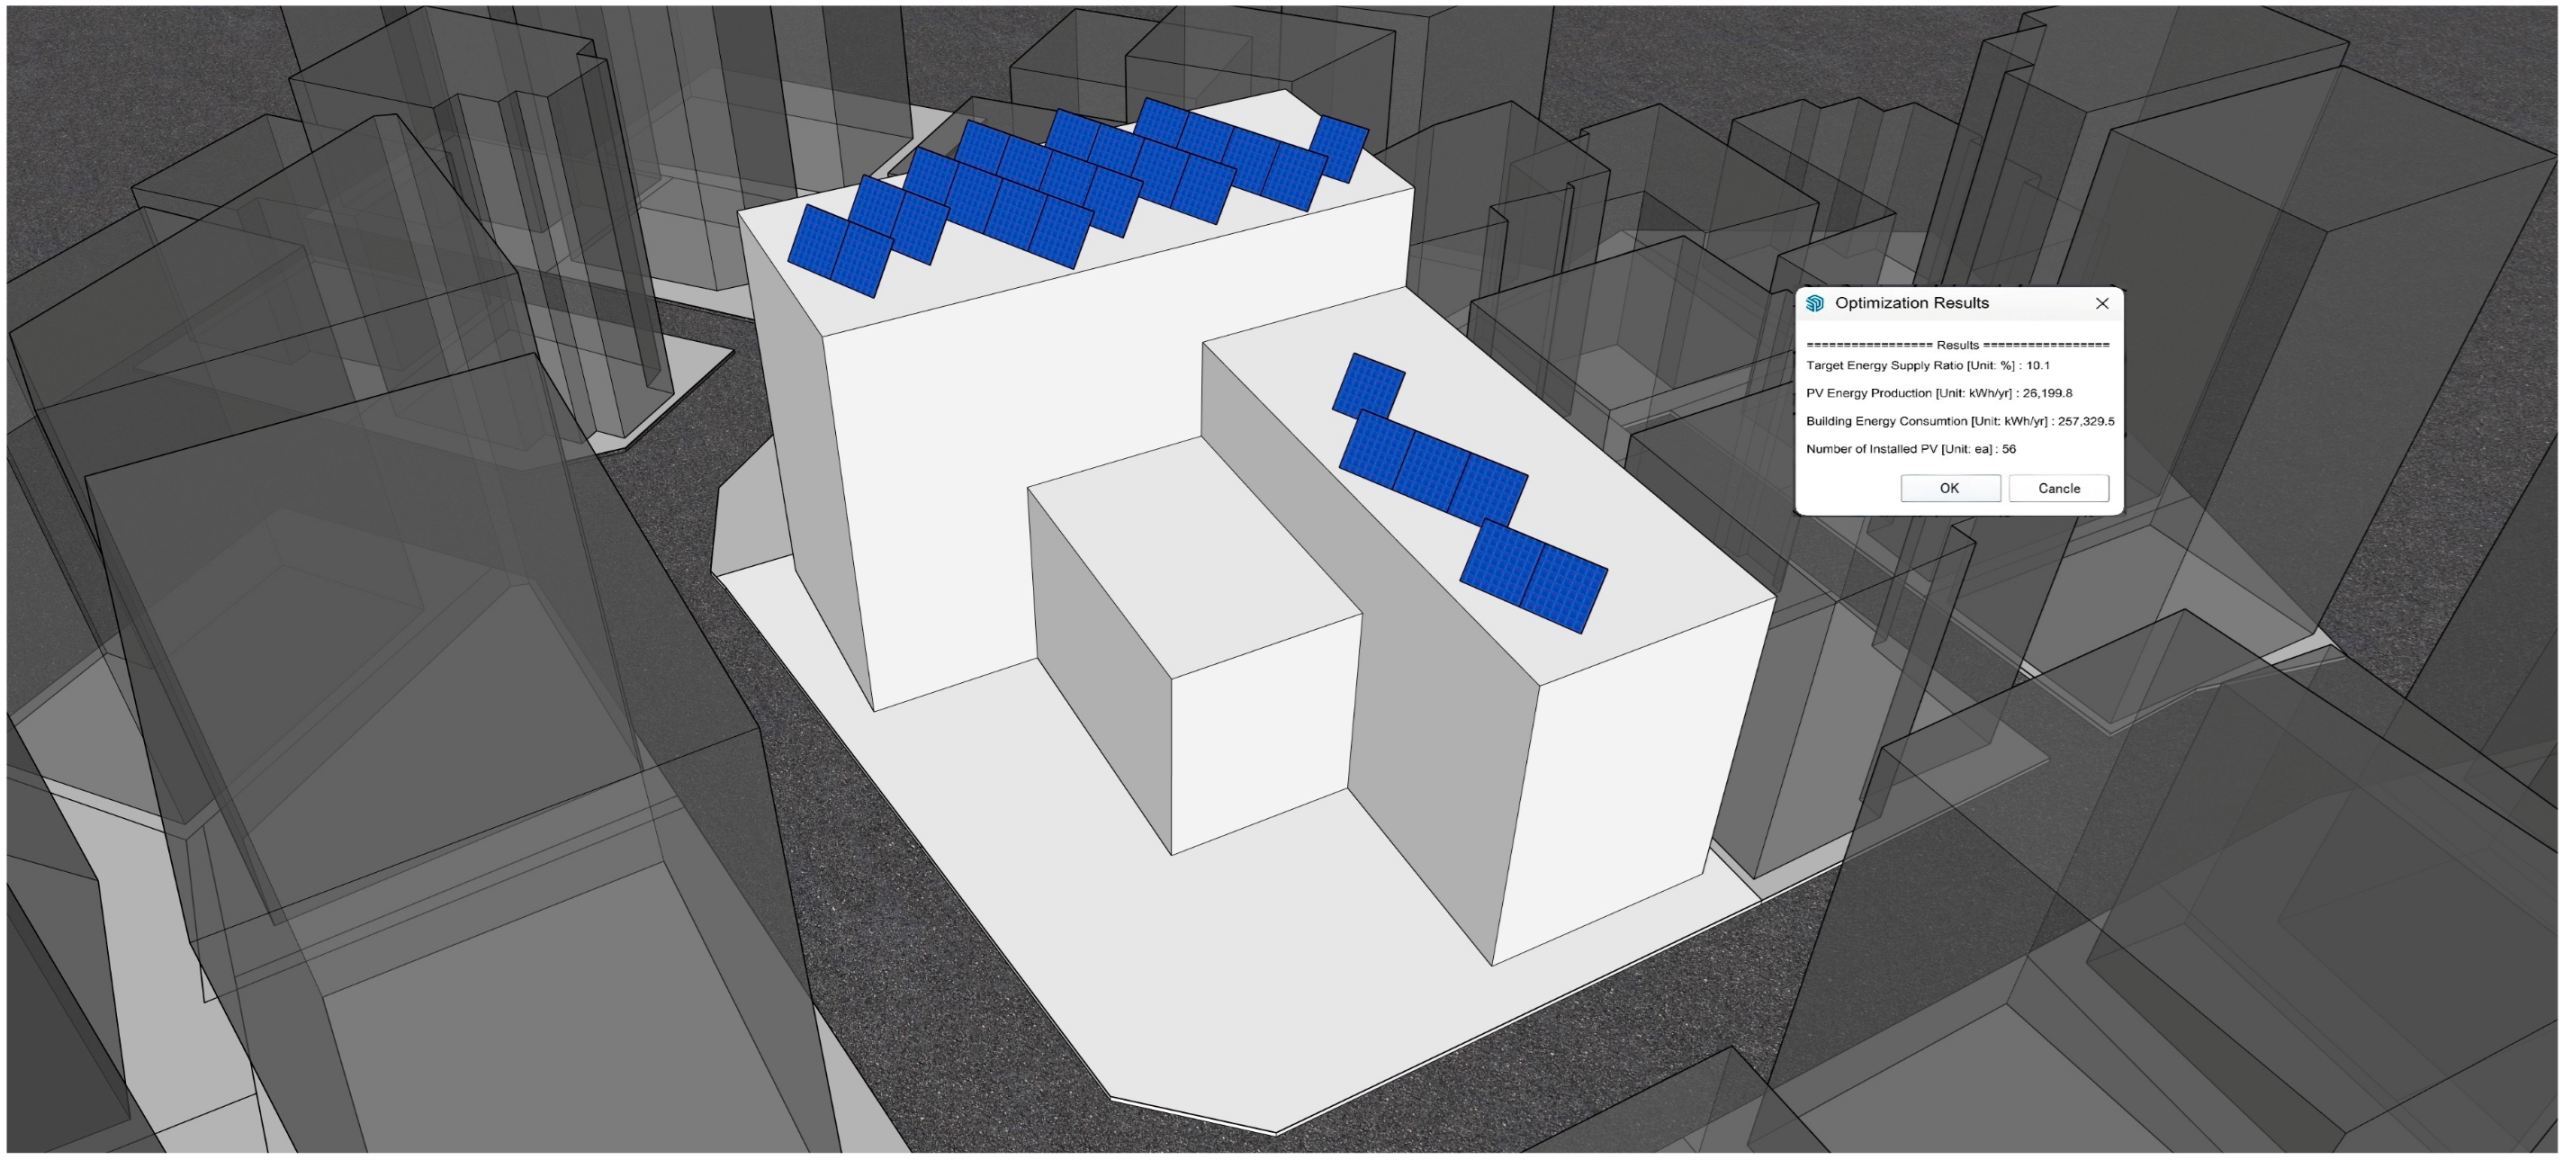Close the Optimization Results dialog
This screenshot has width=2563, height=1160.
[2101, 303]
